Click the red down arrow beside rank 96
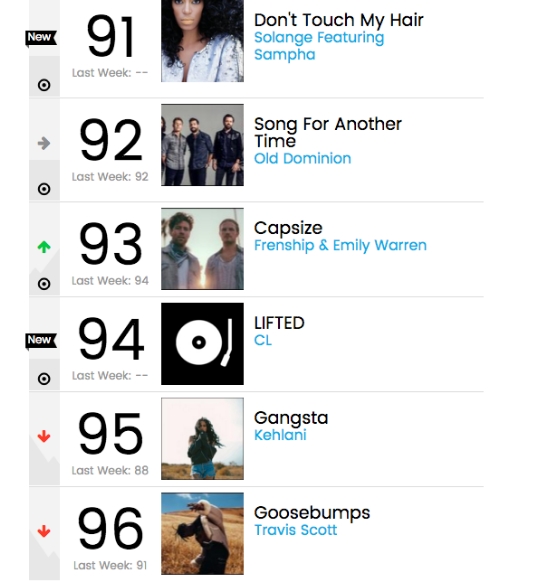The image size is (533, 581). (44, 531)
